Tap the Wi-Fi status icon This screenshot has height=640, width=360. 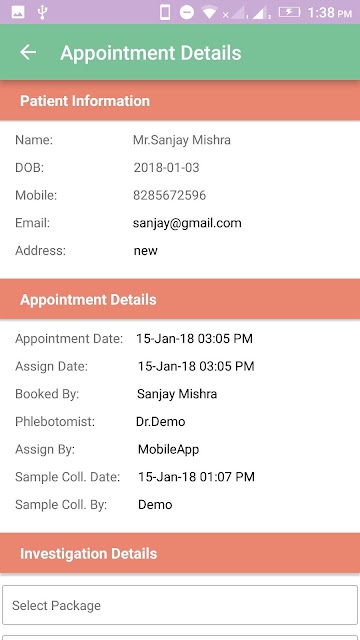(x=209, y=13)
